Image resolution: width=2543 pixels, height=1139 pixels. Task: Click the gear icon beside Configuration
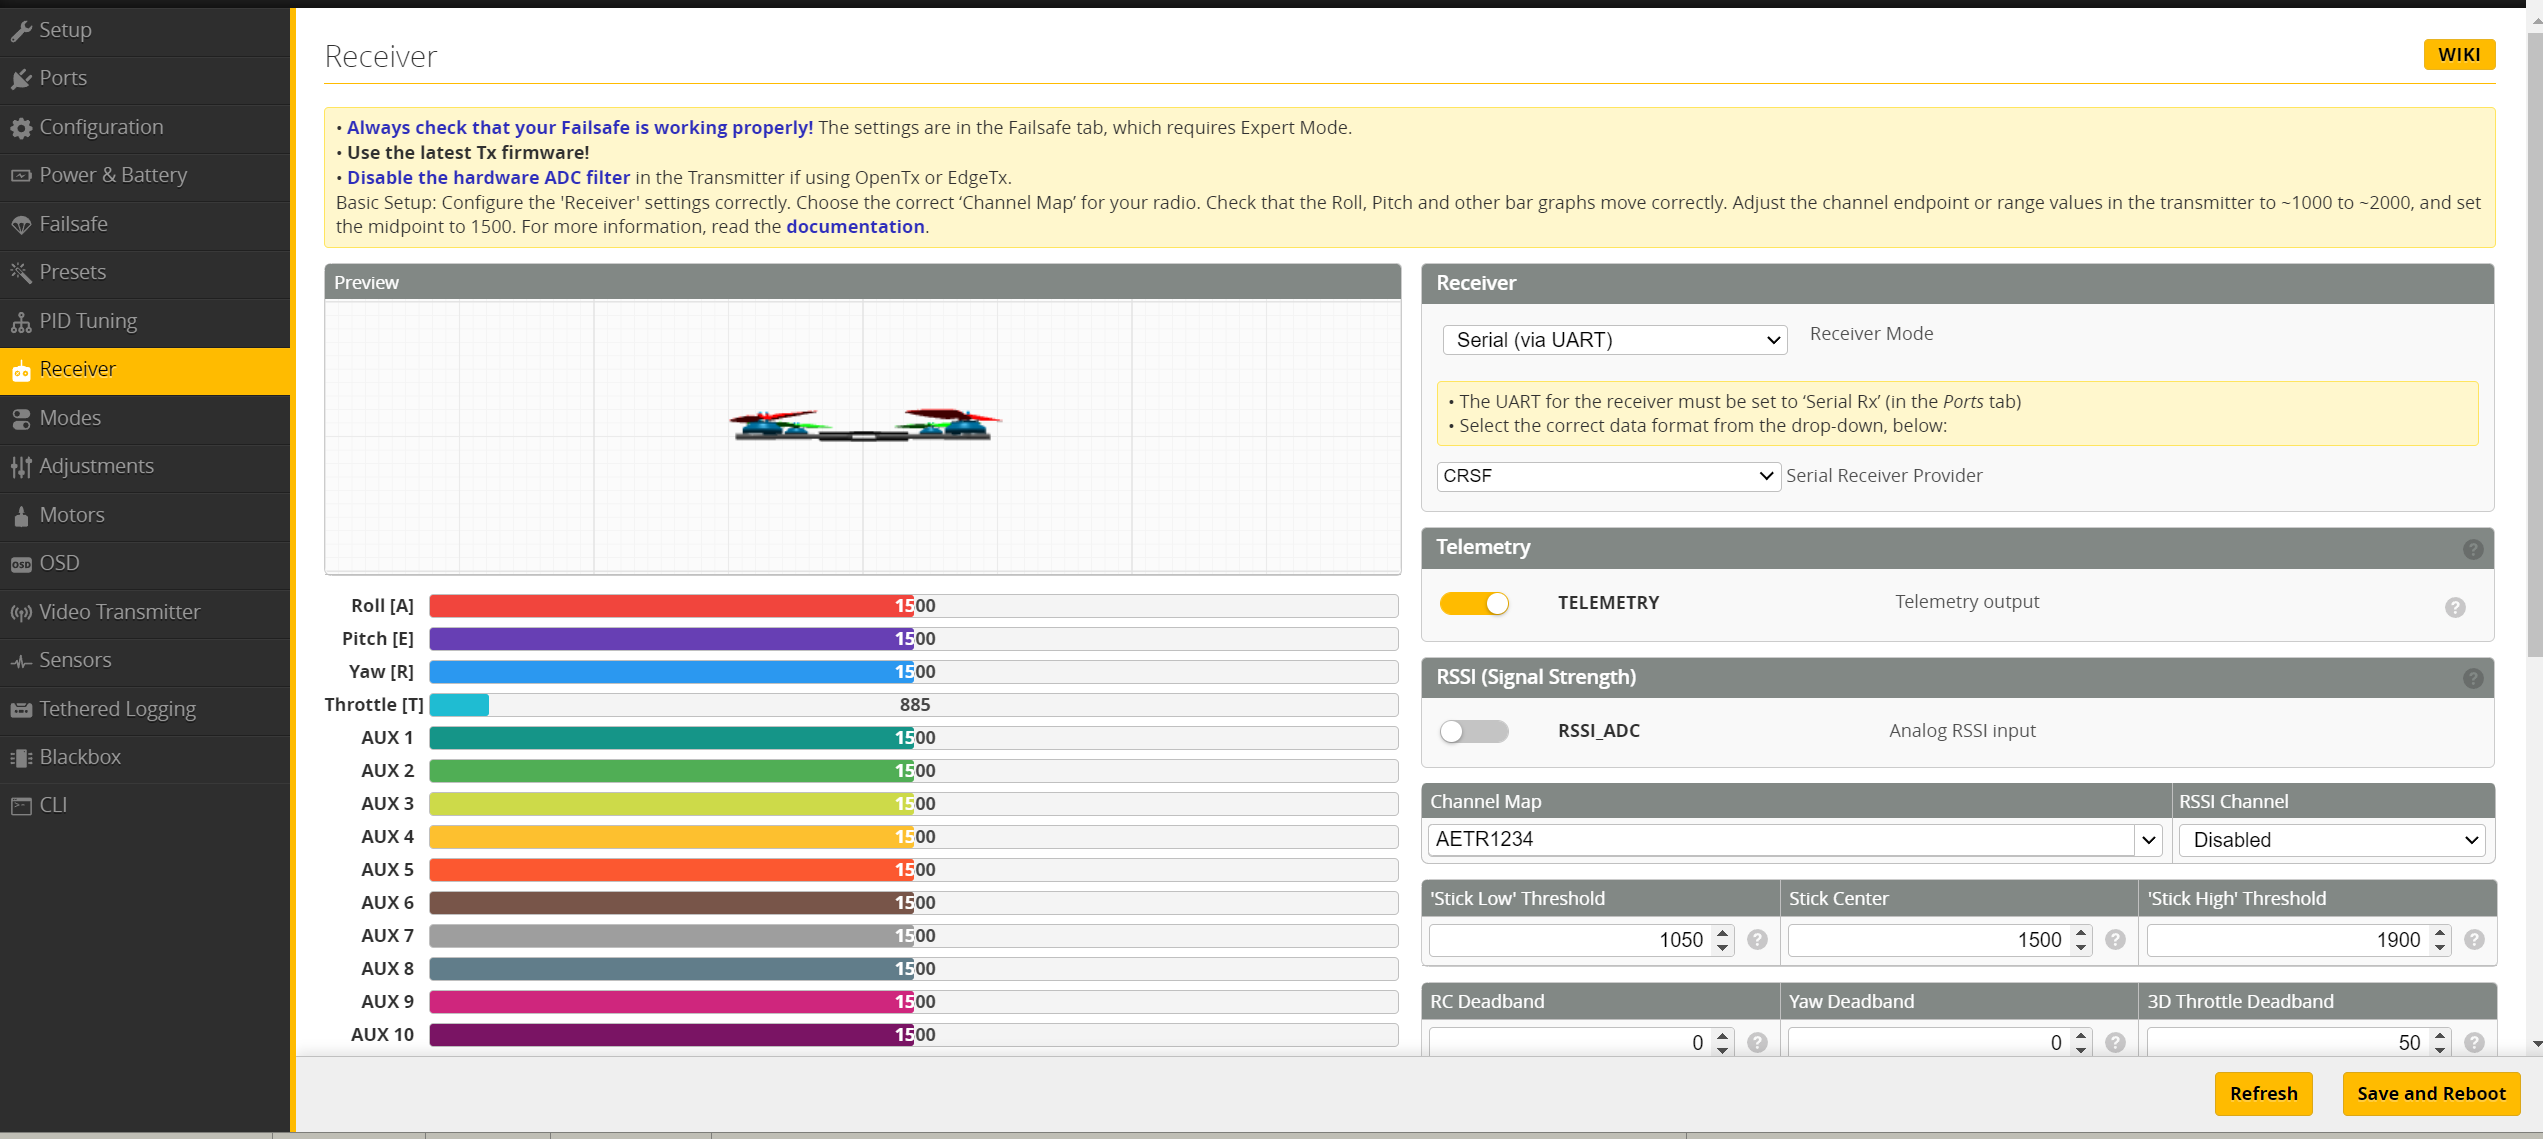point(21,128)
